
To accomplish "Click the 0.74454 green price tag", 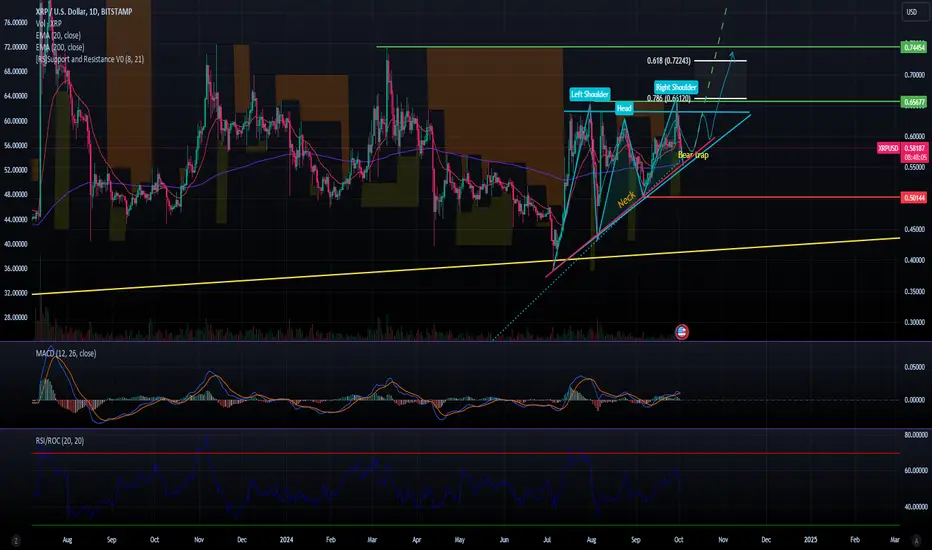I will pyautogui.click(x=914, y=47).
